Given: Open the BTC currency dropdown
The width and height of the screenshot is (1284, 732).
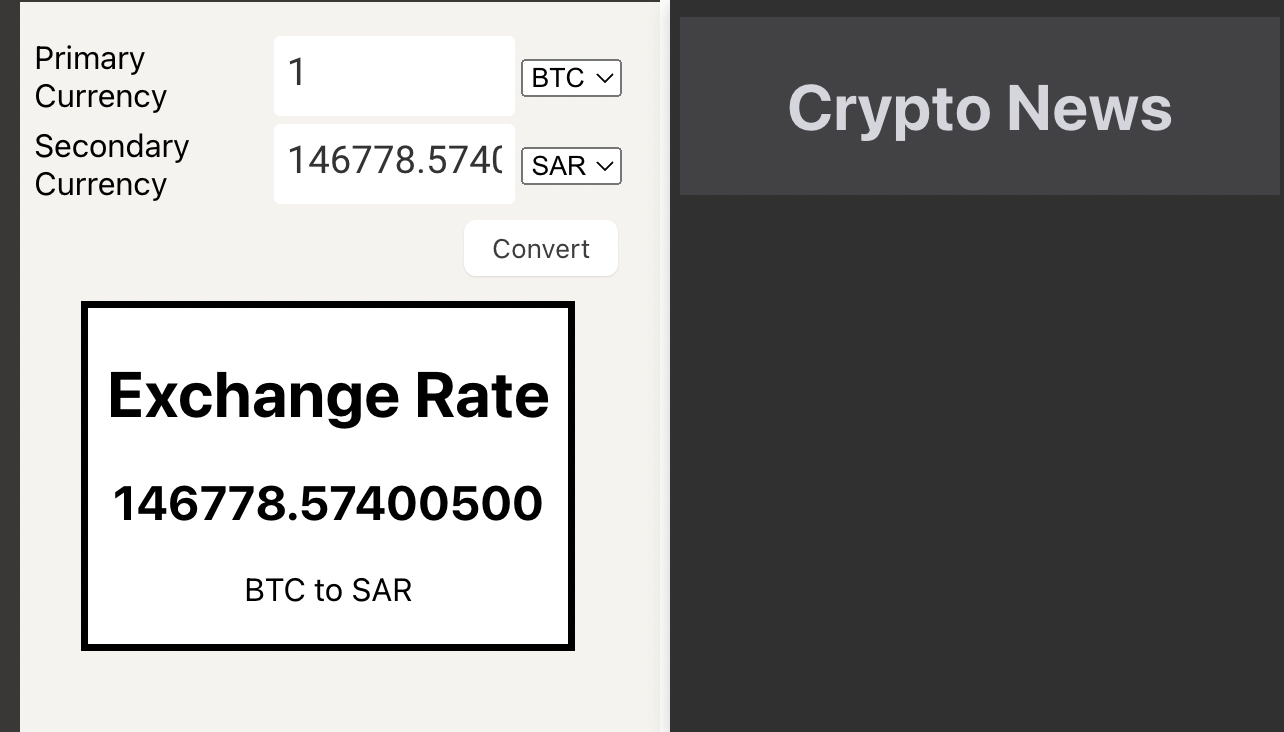Looking at the screenshot, I should pyautogui.click(x=571, y=78).
